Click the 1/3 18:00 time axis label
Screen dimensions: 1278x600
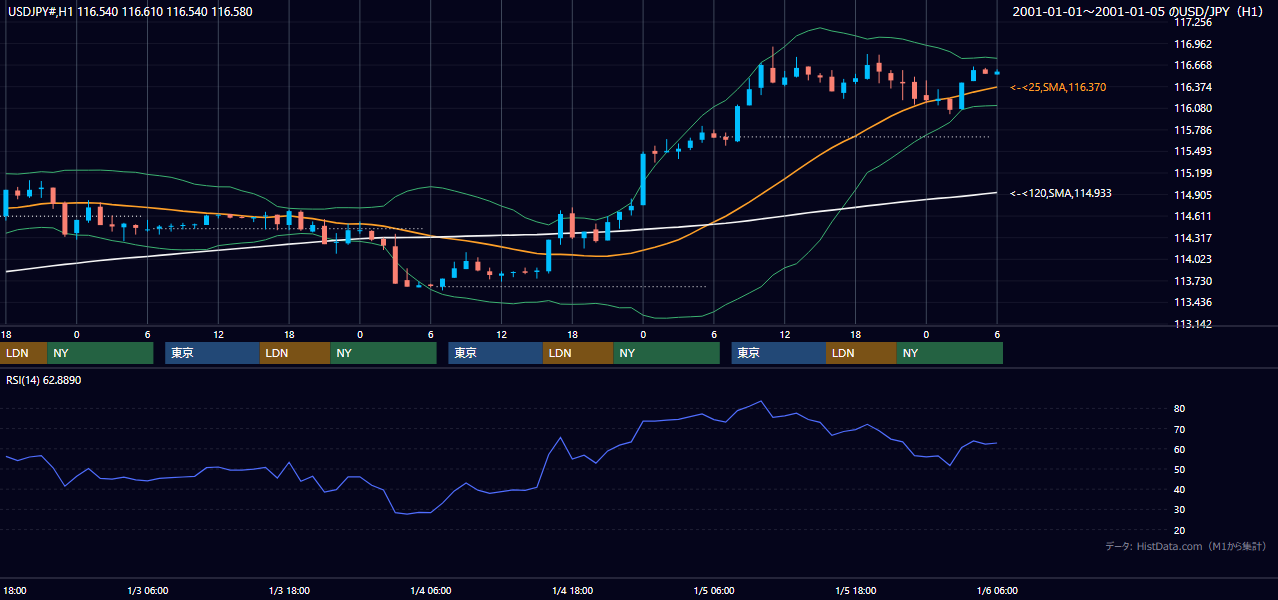point(290,590)
